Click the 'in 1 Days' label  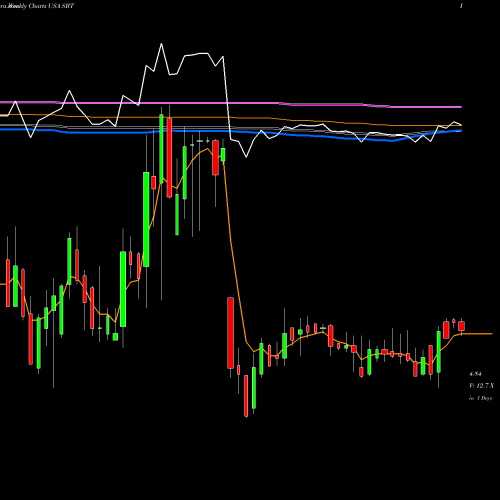point(480,398)
